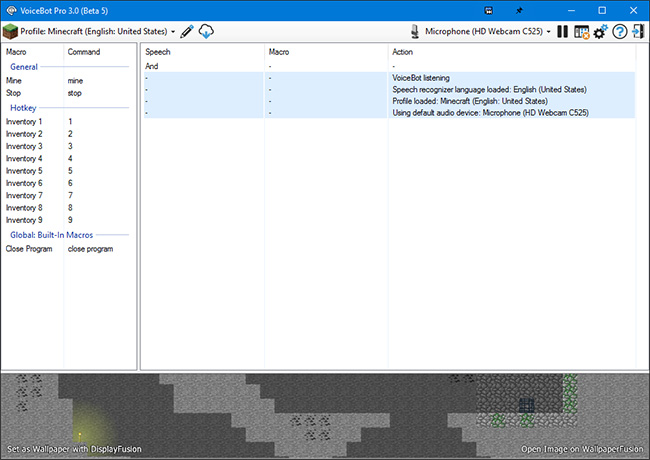Select the Inventory 9 macro

(x=68, y=220)
